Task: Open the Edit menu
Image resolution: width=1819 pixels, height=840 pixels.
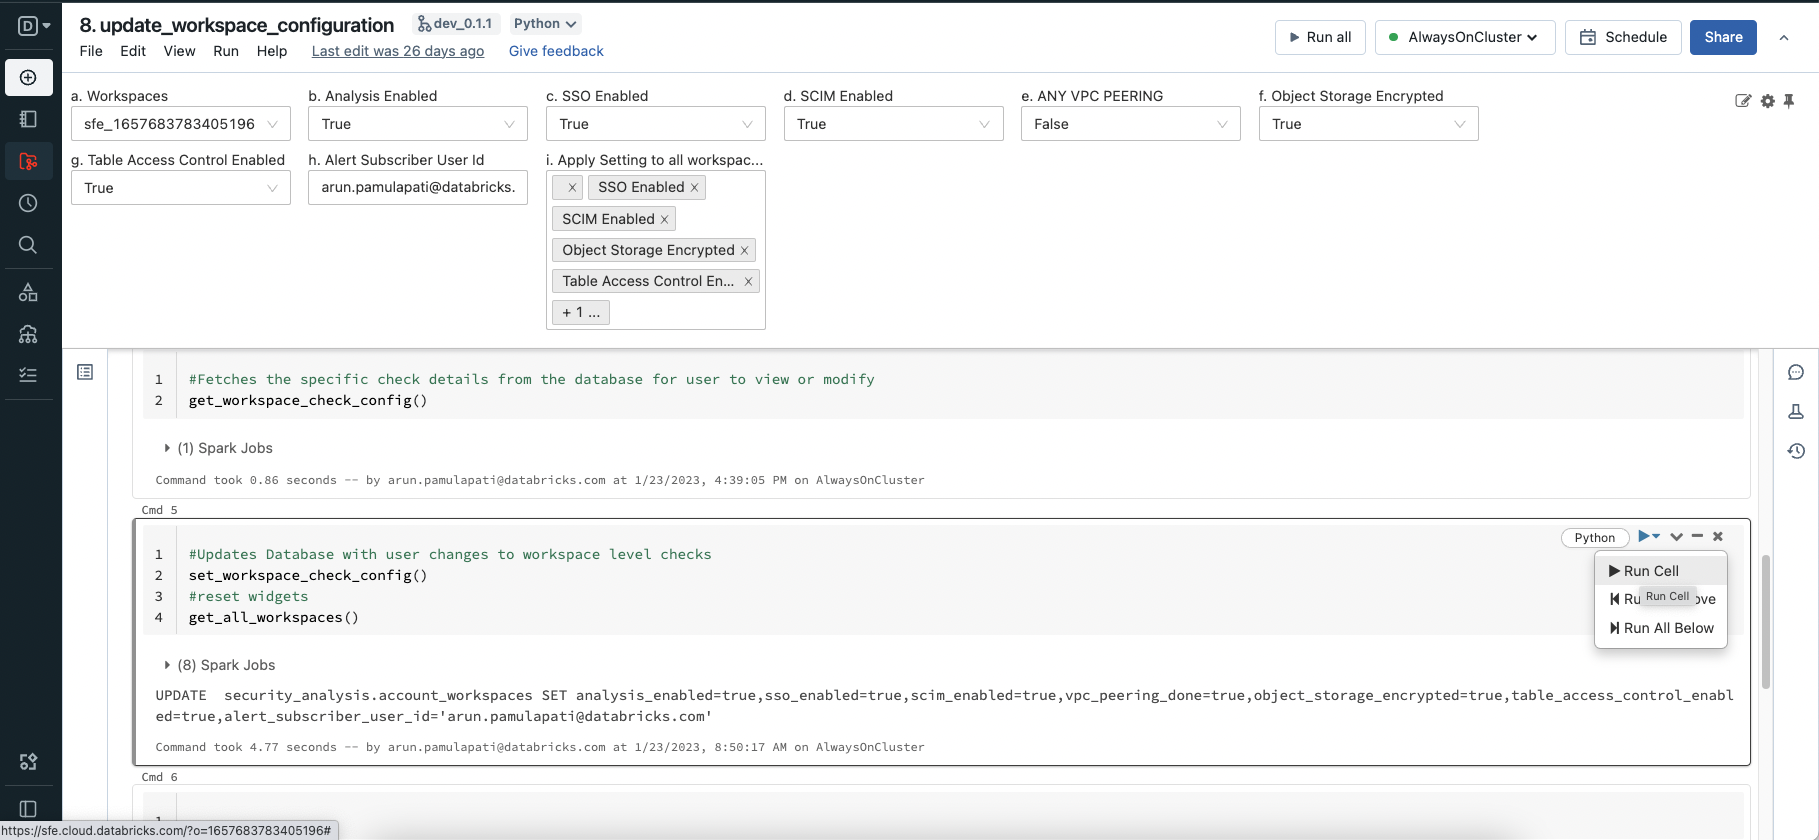Action: (133, 51)
